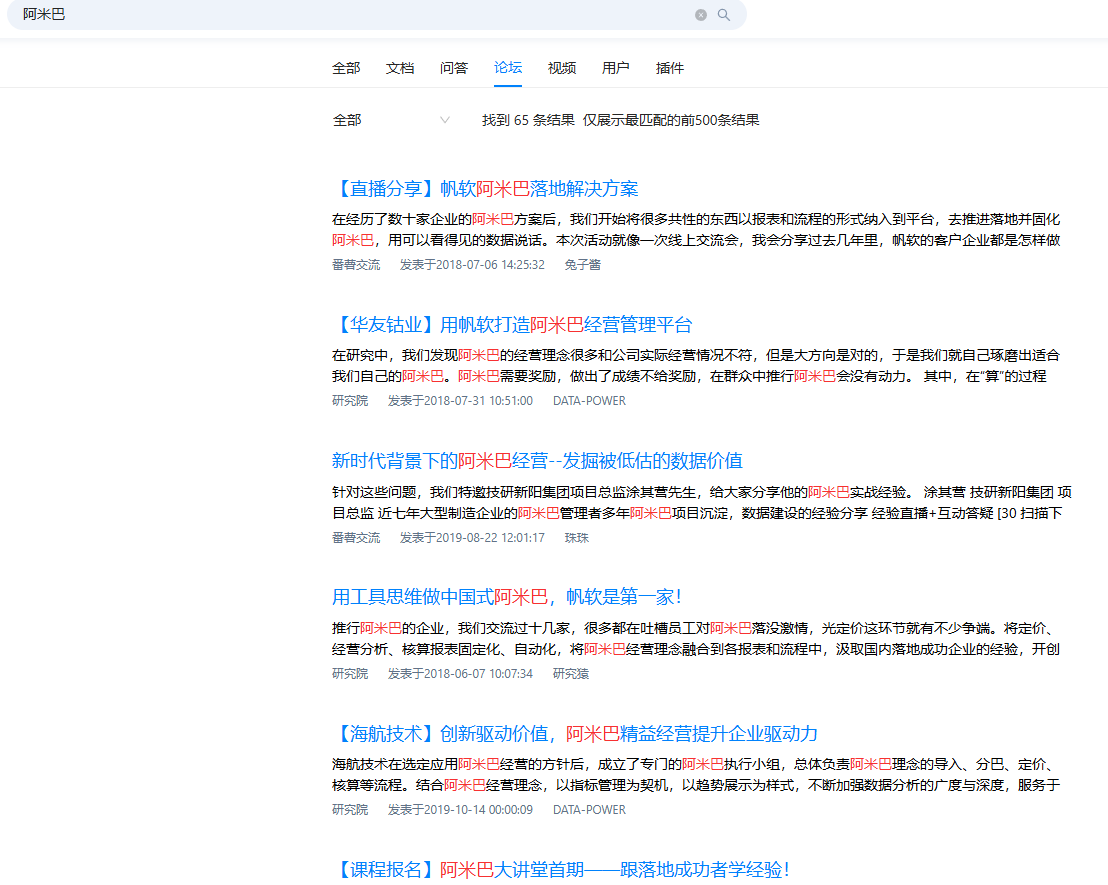Click 番薯交流 under the 直播分享 post
1108x885 pixels.
point(356,264)
